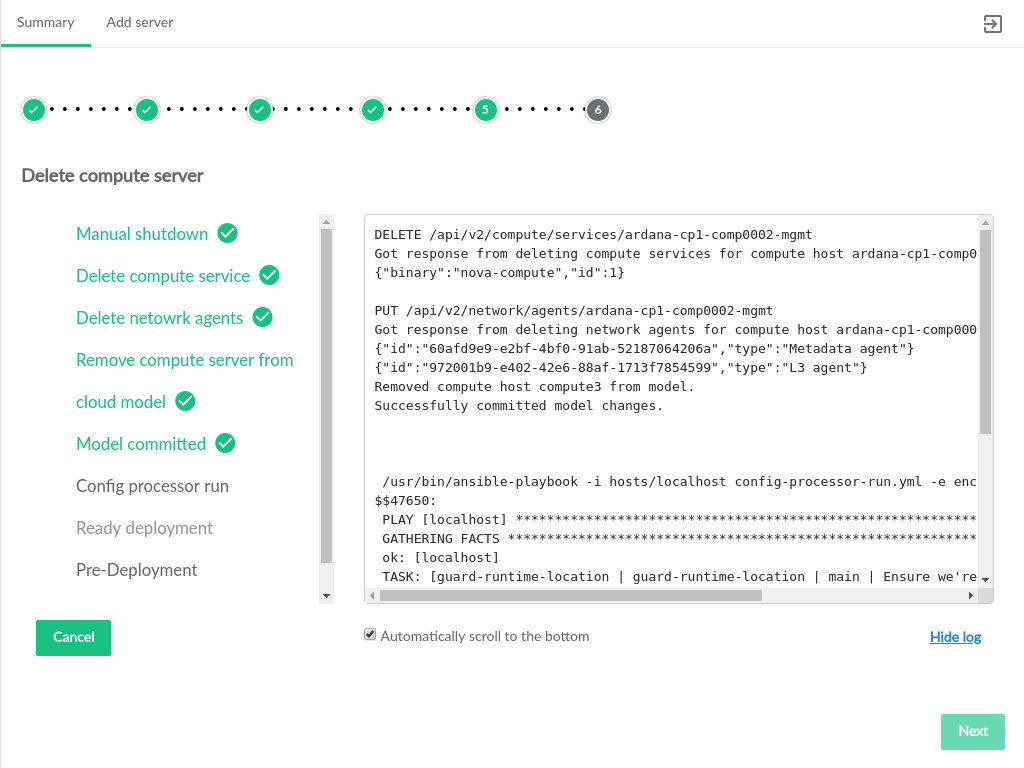Click the third completed wizard step circle
This screenshot has width=1024, height=768.
pos(260,110)
